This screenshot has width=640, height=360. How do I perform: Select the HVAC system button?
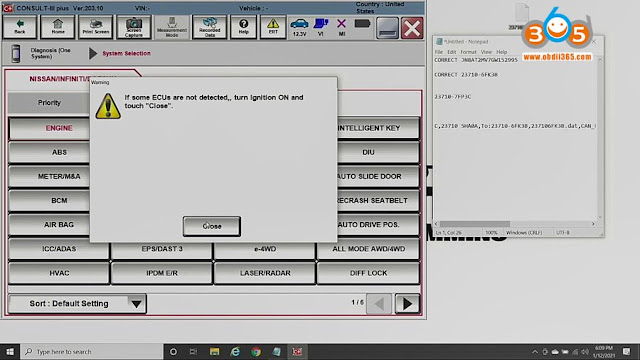pyautogui.click(x=59, y=273)
